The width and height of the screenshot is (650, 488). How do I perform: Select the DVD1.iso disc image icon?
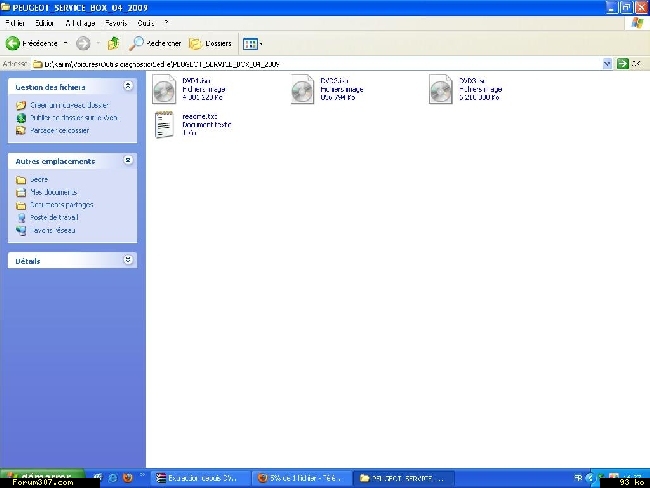click(164, 89)
